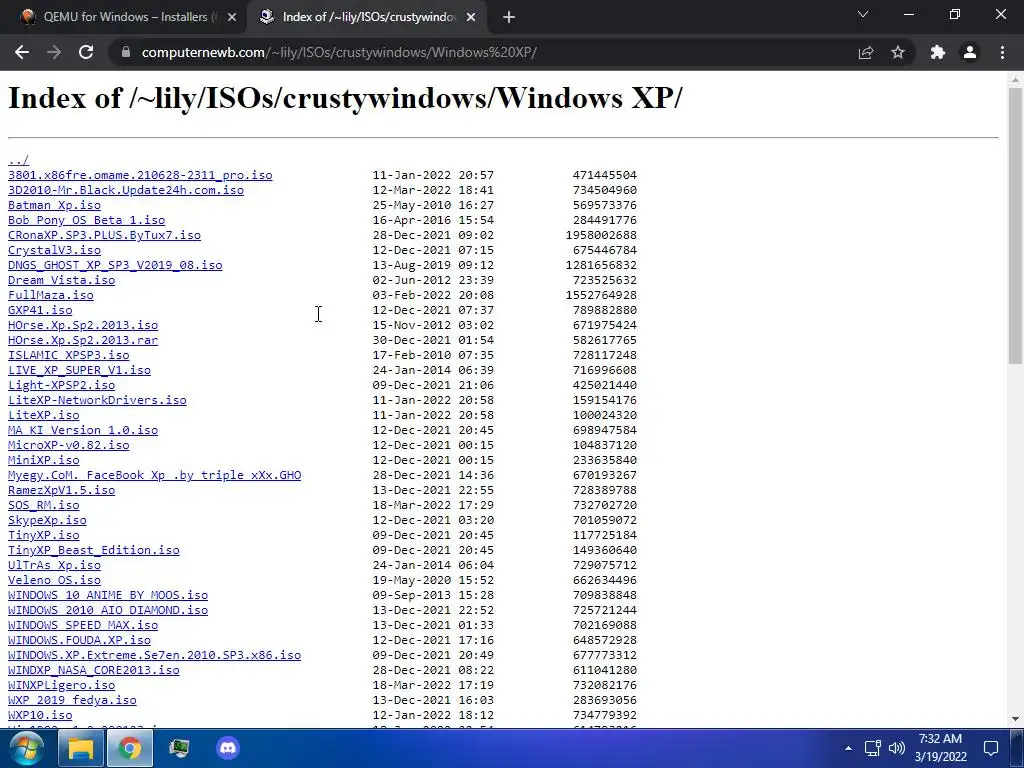Open Bob_Pony_OS_Beta_1.iso link
This screenshot has width=1024, height=768.
[x=86, y=220]
